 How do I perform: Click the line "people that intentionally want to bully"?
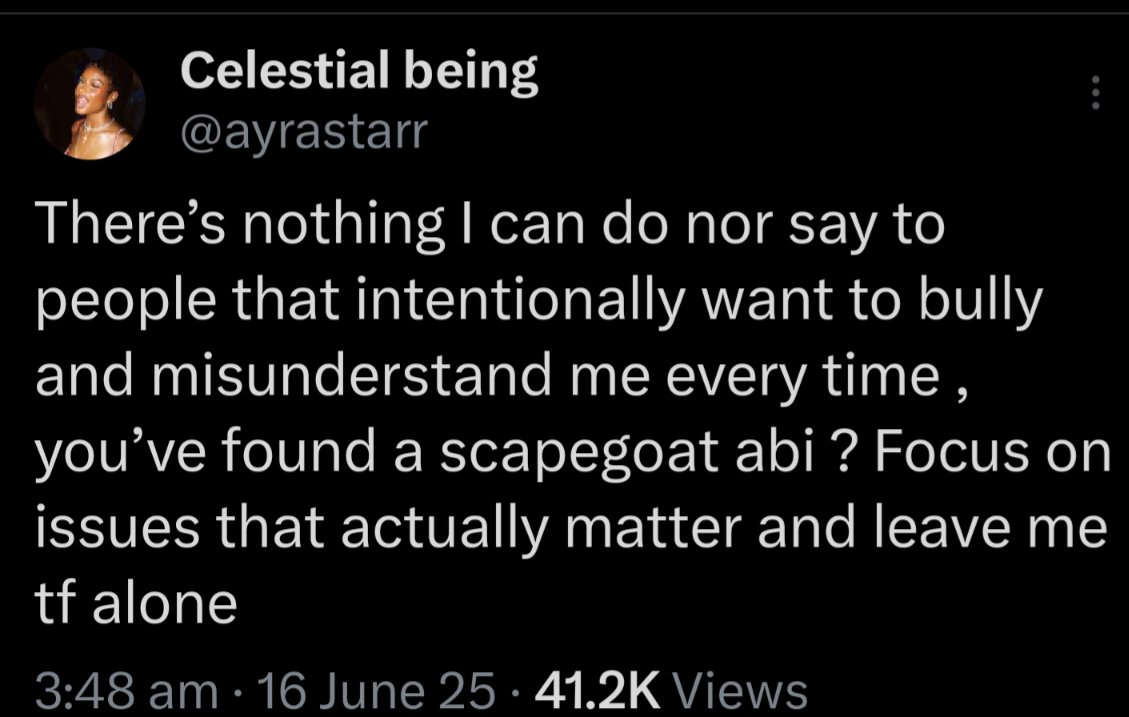click(538, 303)
